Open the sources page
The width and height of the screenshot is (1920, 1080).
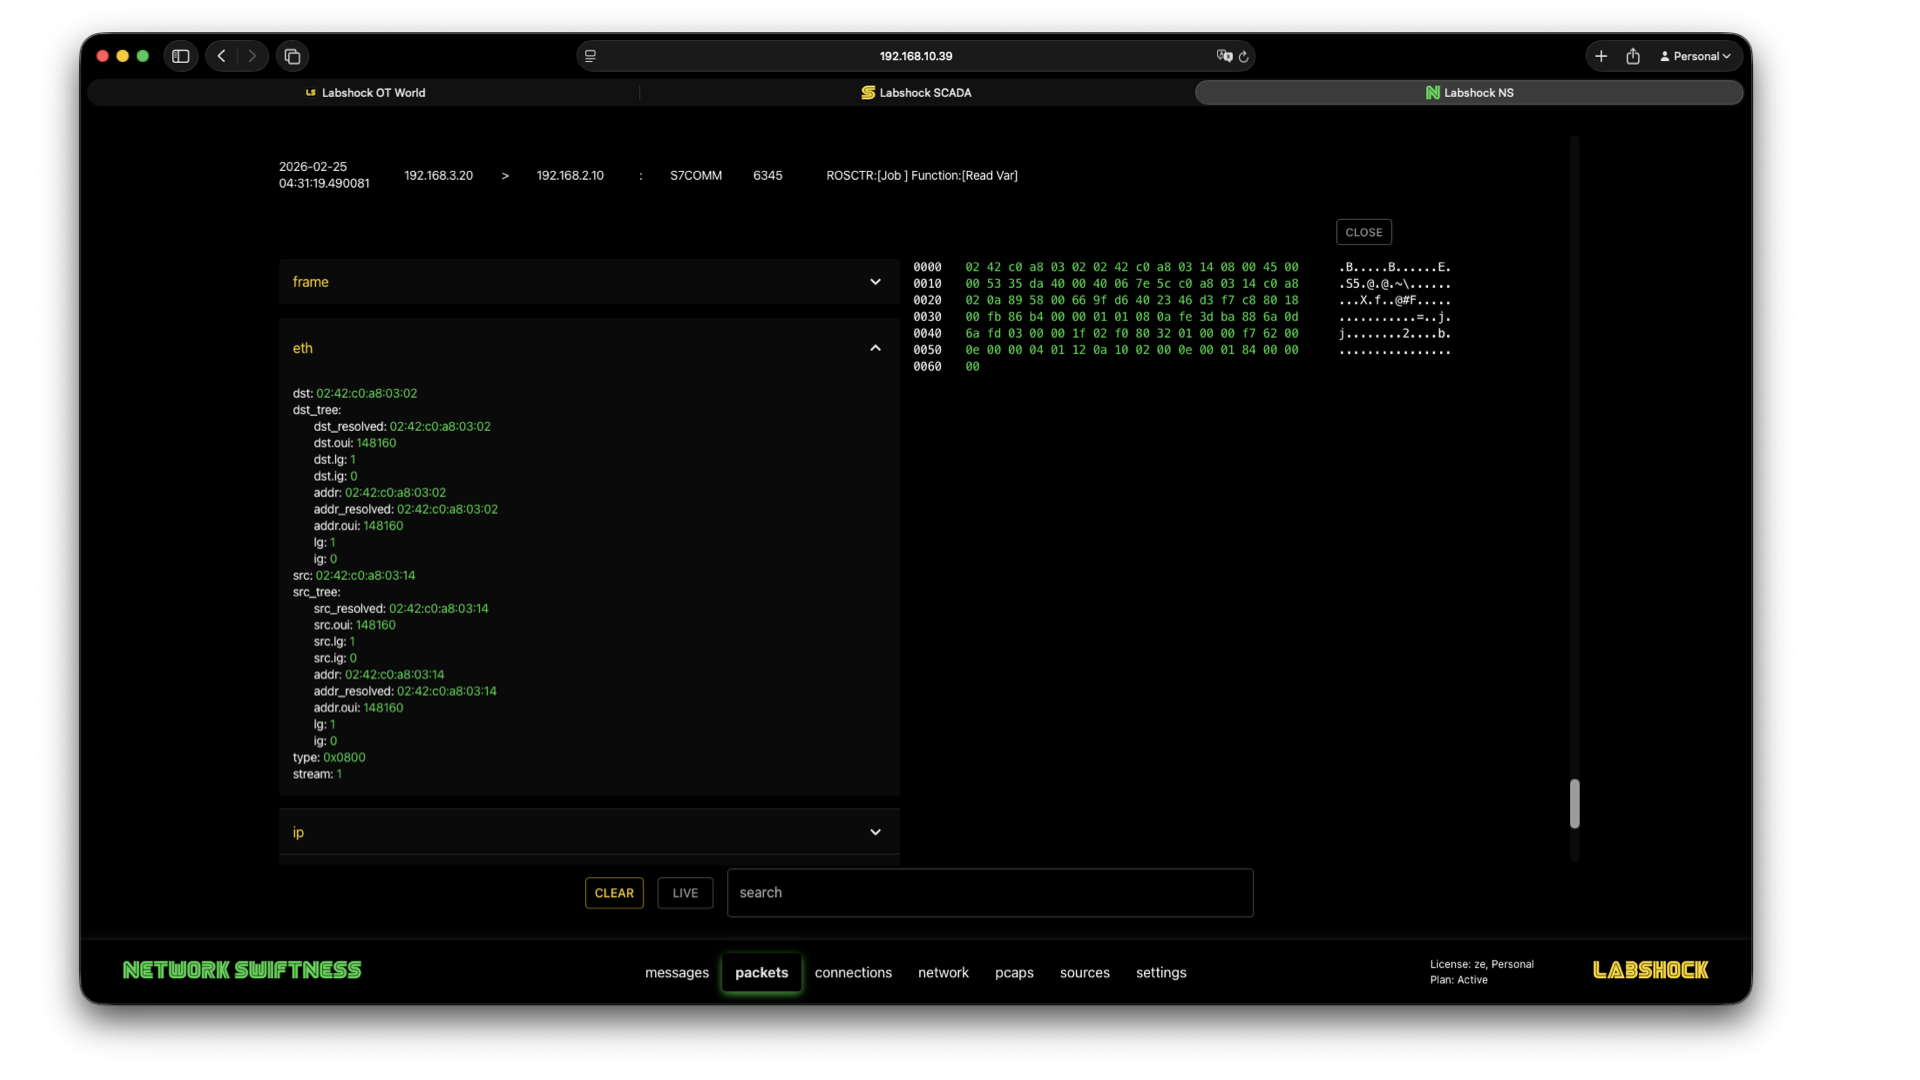1085,972
